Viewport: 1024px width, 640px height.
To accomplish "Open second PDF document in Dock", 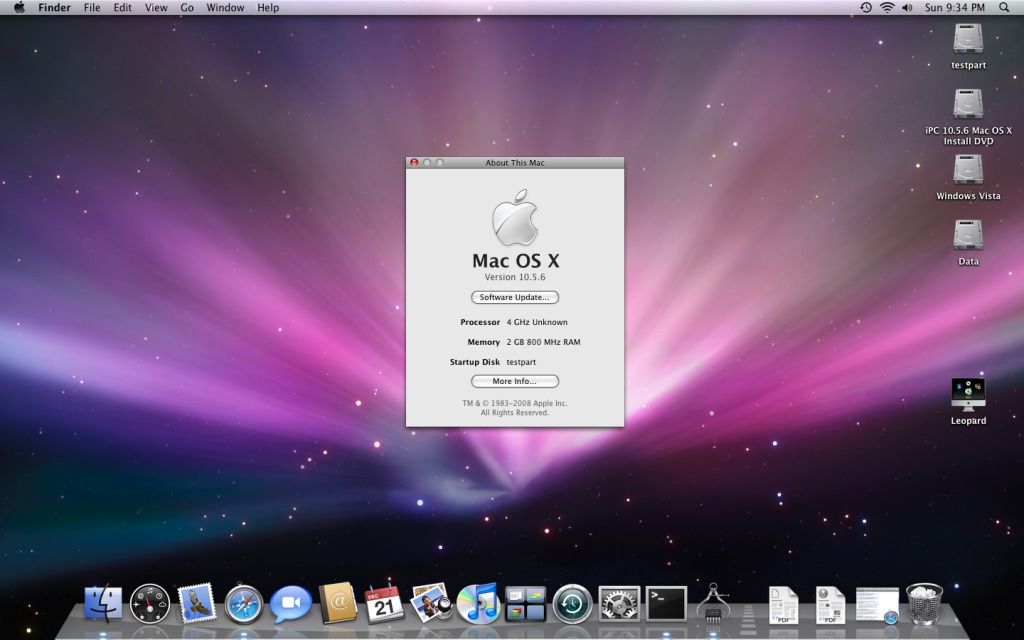I will 831,604.
